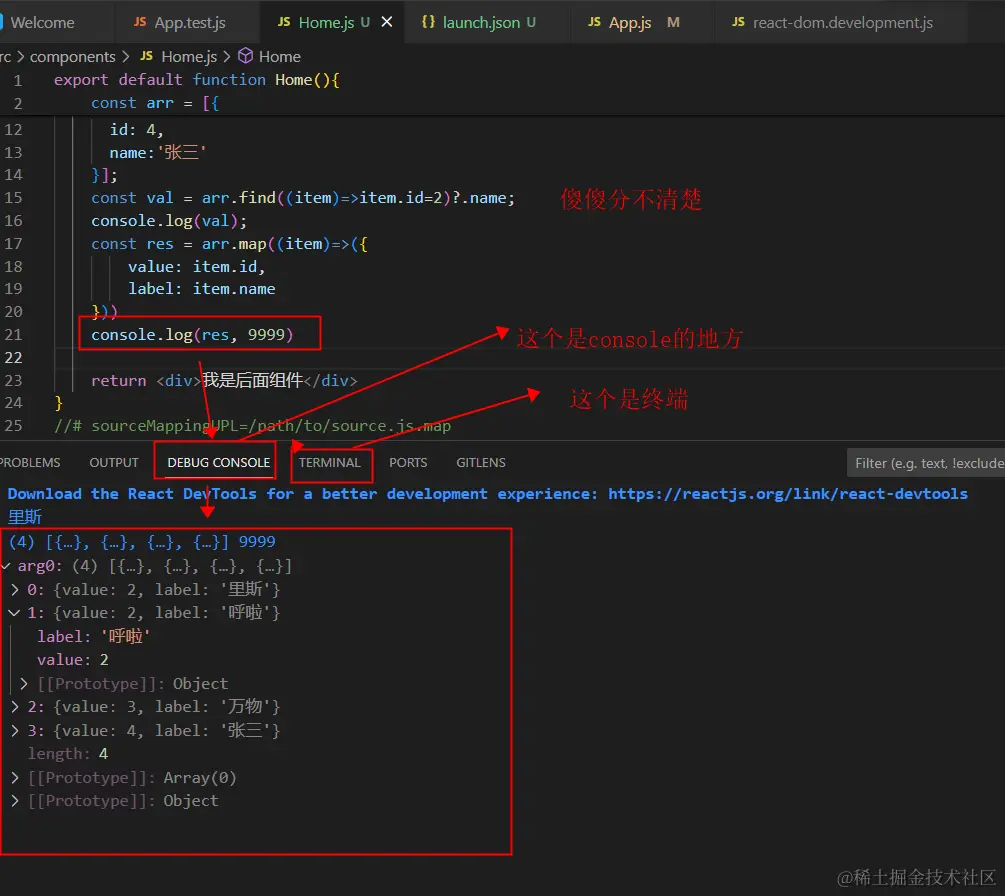Click the JS icon on the Home.js tab

(x=284, y=22)
